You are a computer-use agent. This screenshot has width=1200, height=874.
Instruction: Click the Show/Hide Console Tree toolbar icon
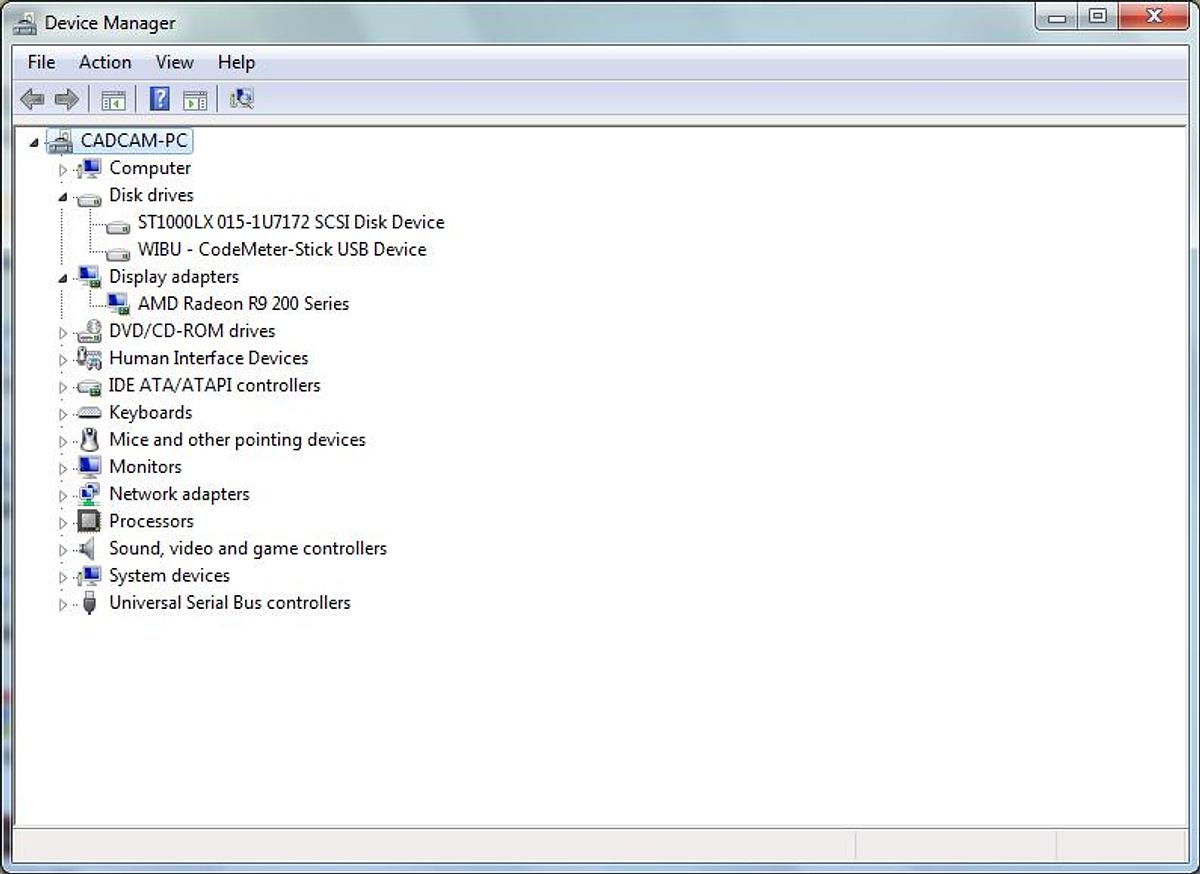(113, 99)
